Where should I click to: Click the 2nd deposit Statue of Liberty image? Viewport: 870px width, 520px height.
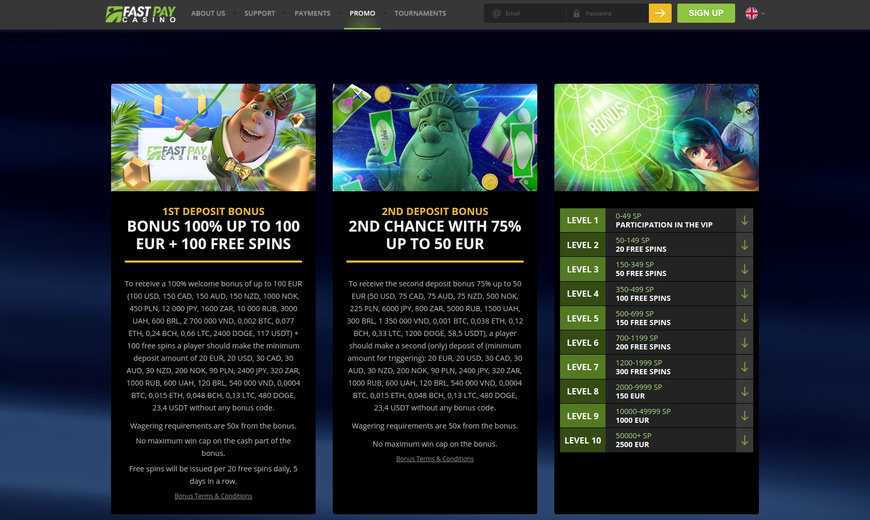coord(434,138)
